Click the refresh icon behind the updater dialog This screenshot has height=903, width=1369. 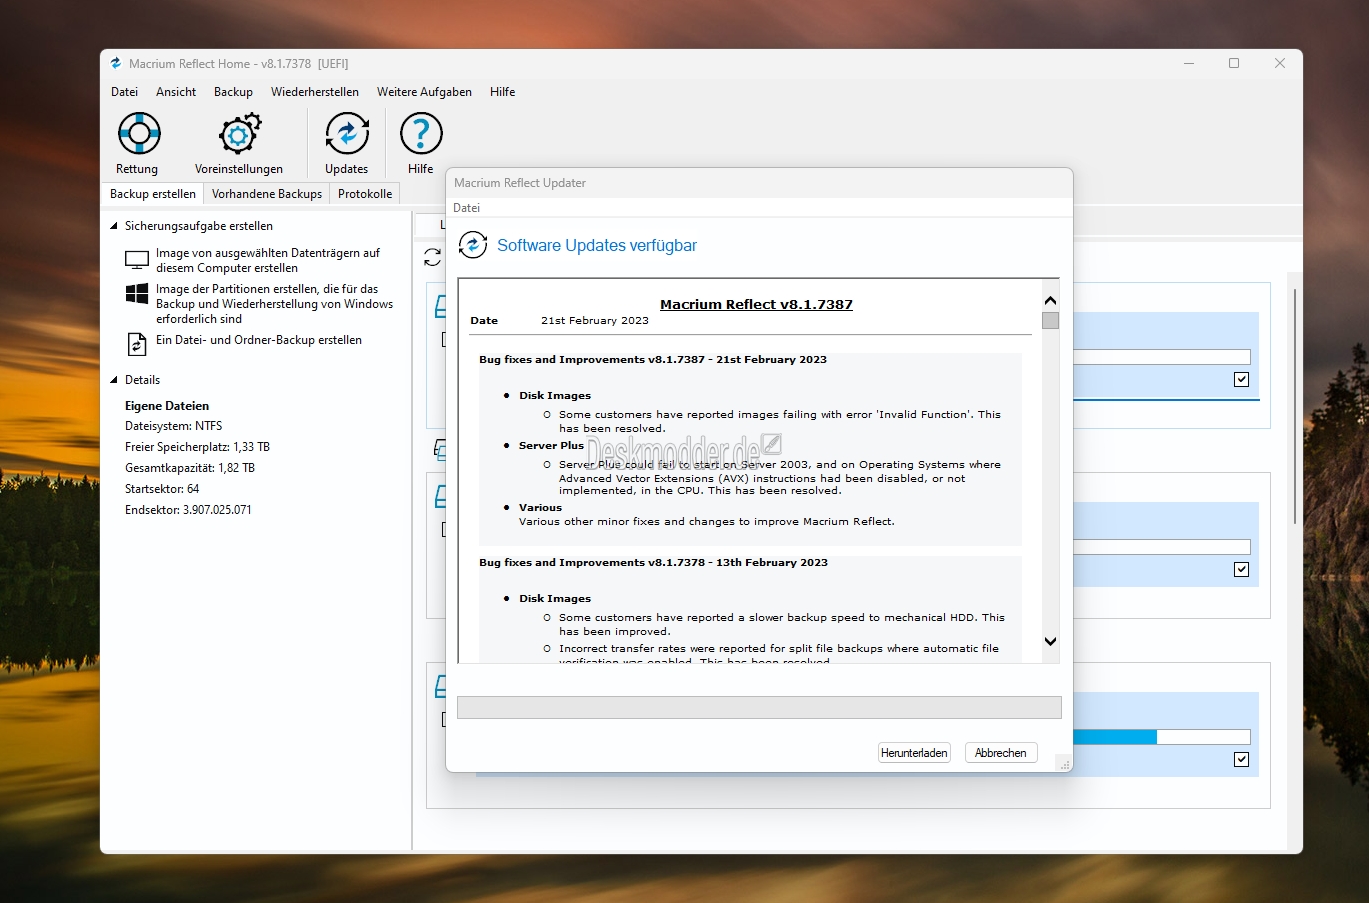point(432,258)
